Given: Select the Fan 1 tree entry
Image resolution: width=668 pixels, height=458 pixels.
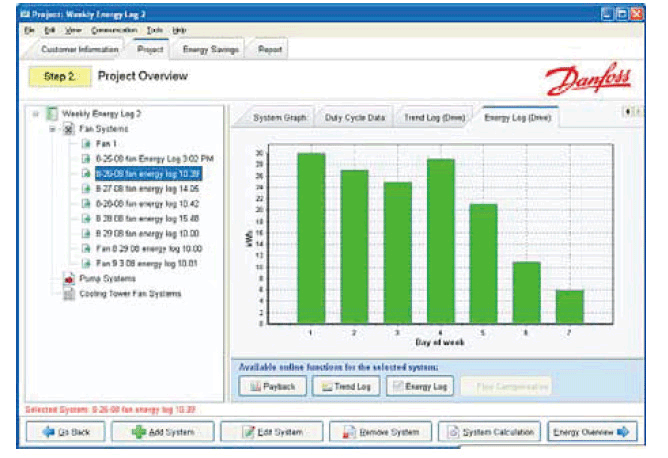Looking at the screenshot, I should coord(108,144).
